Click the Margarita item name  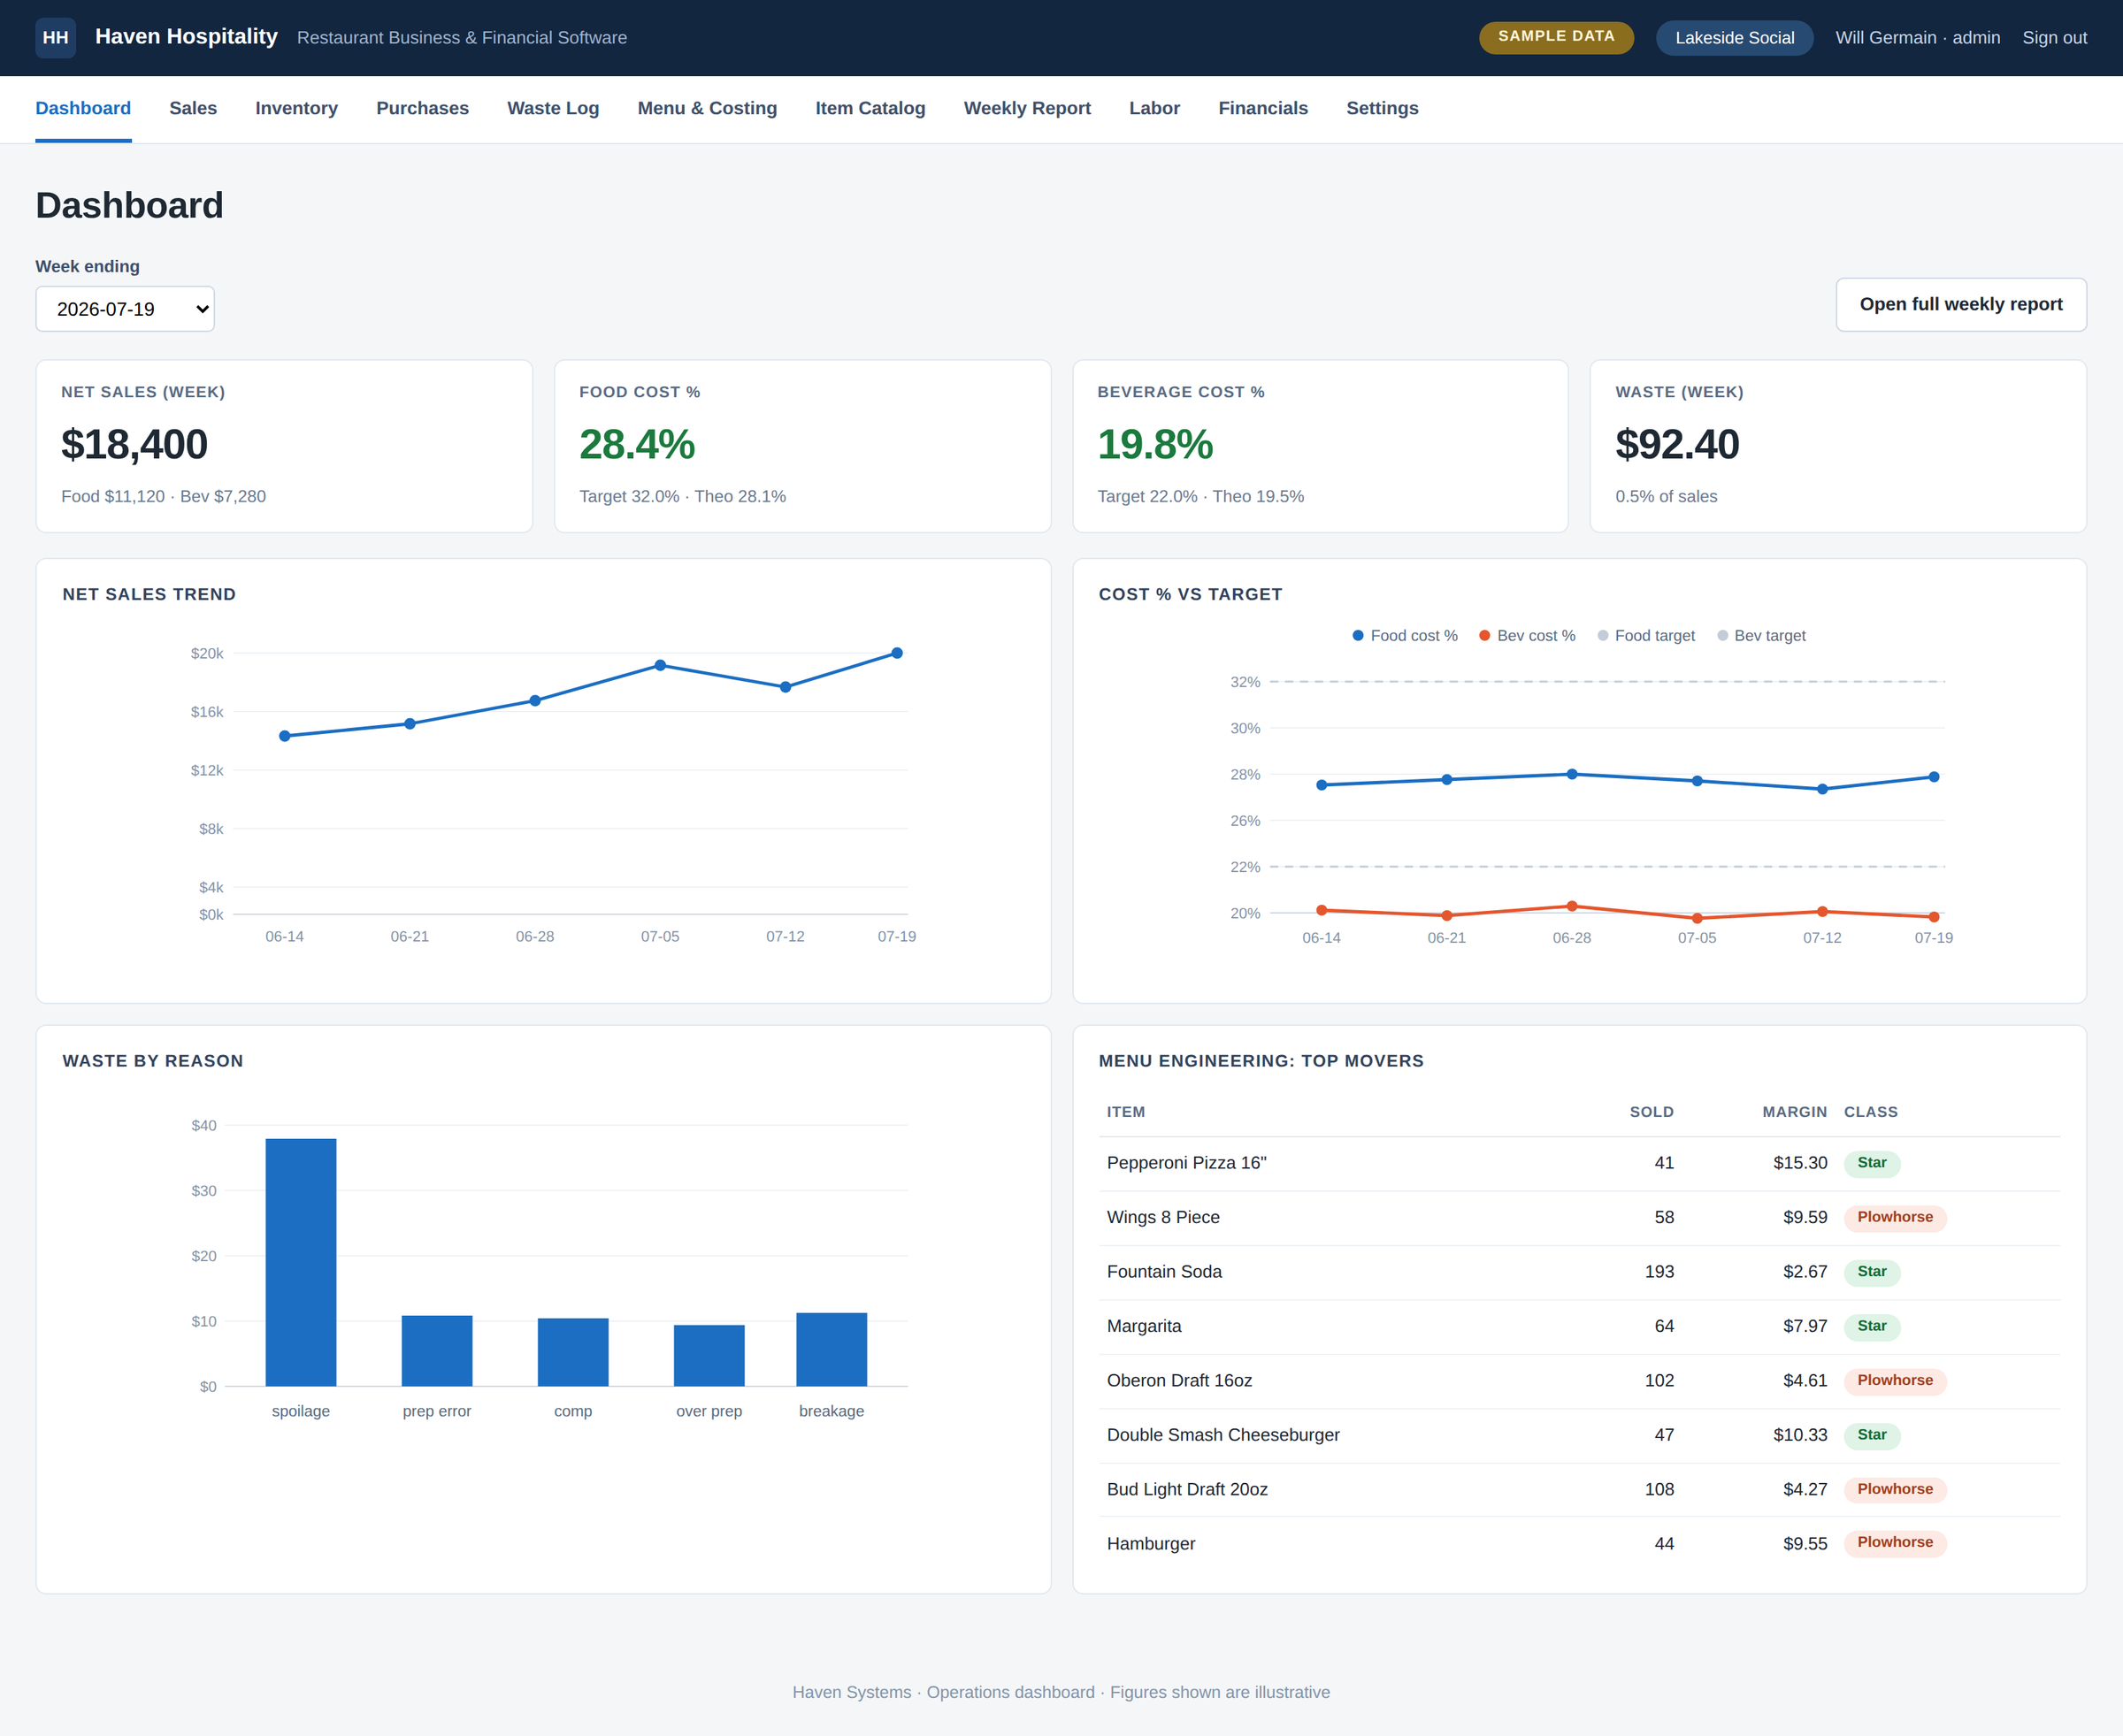[x=1144, y=1326]
